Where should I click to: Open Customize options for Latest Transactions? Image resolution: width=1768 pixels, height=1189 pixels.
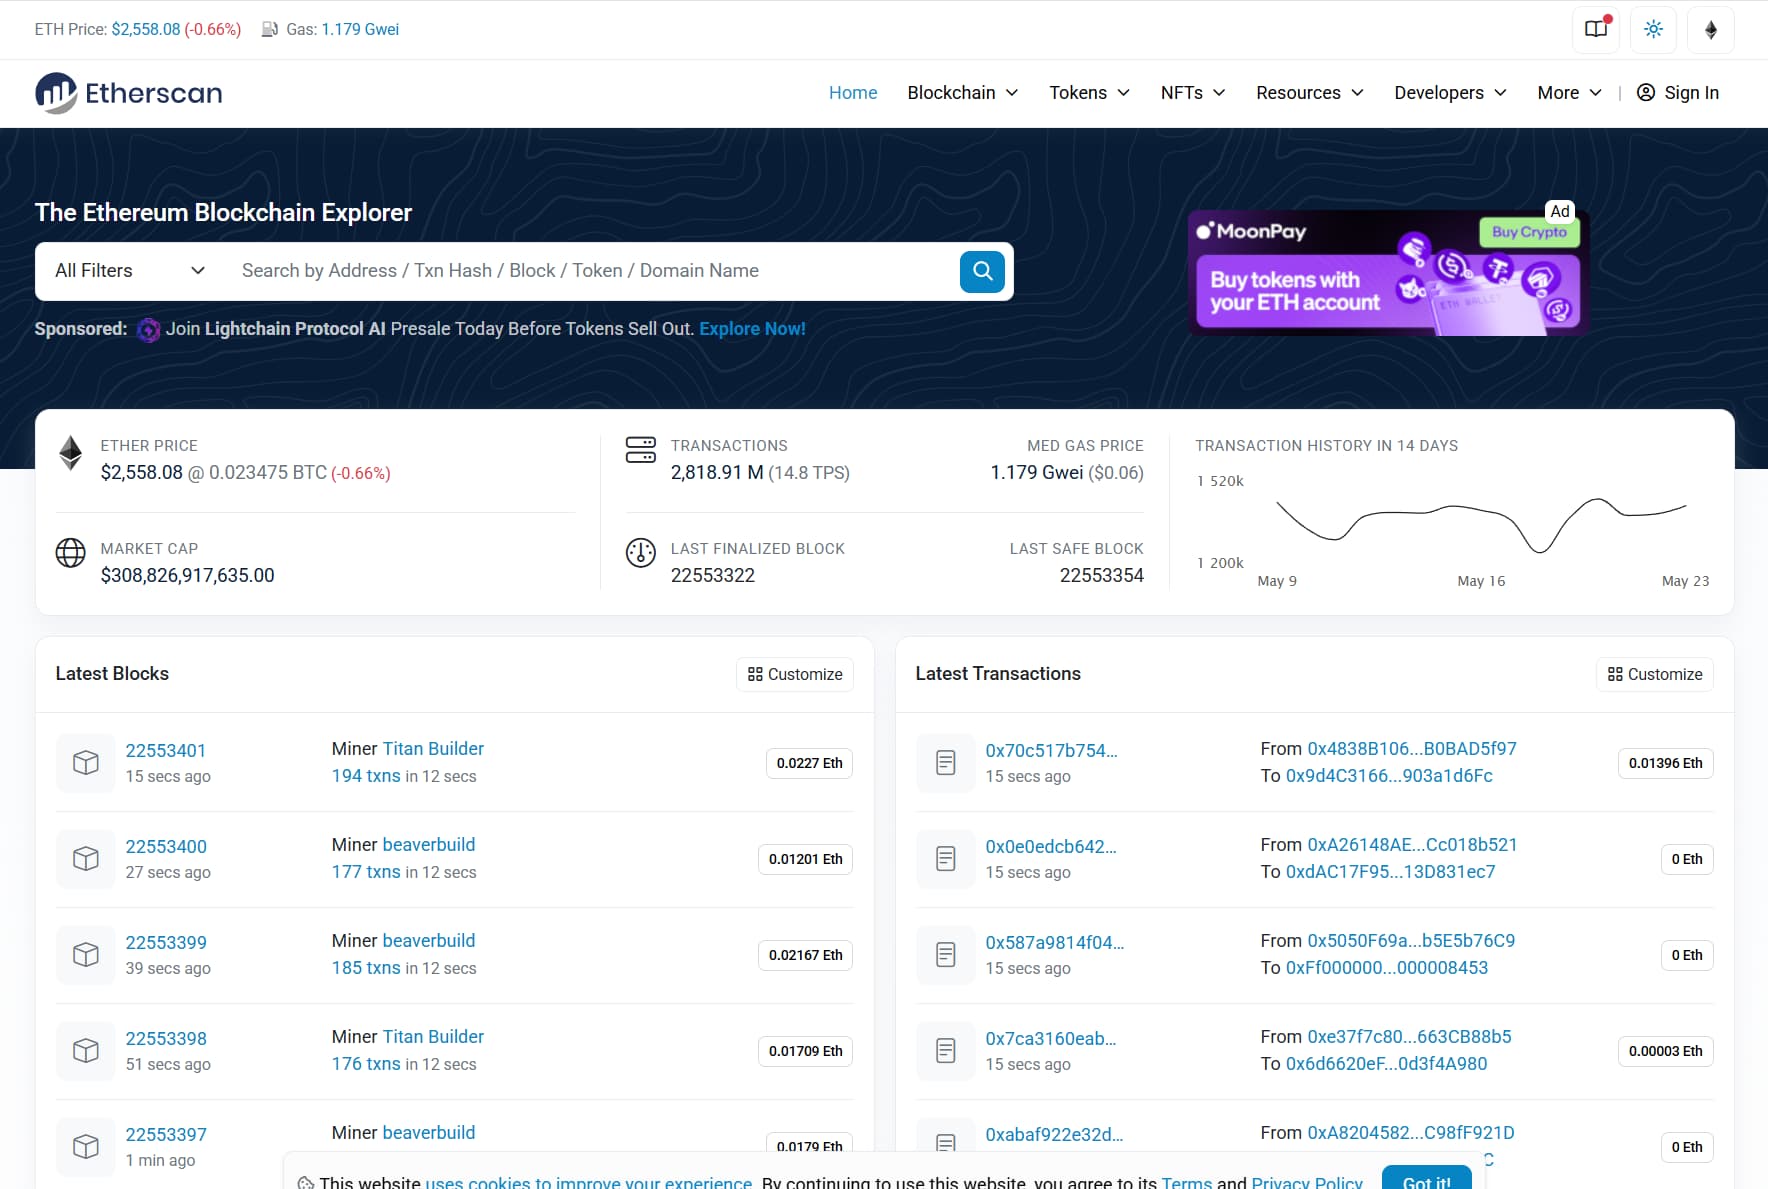coord(1654,674)
